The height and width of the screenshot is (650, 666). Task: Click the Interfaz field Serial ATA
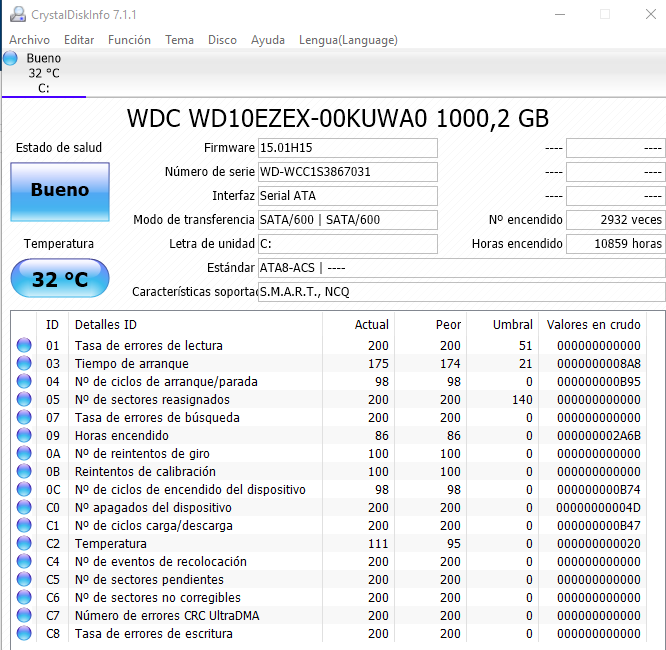[347, 196]
